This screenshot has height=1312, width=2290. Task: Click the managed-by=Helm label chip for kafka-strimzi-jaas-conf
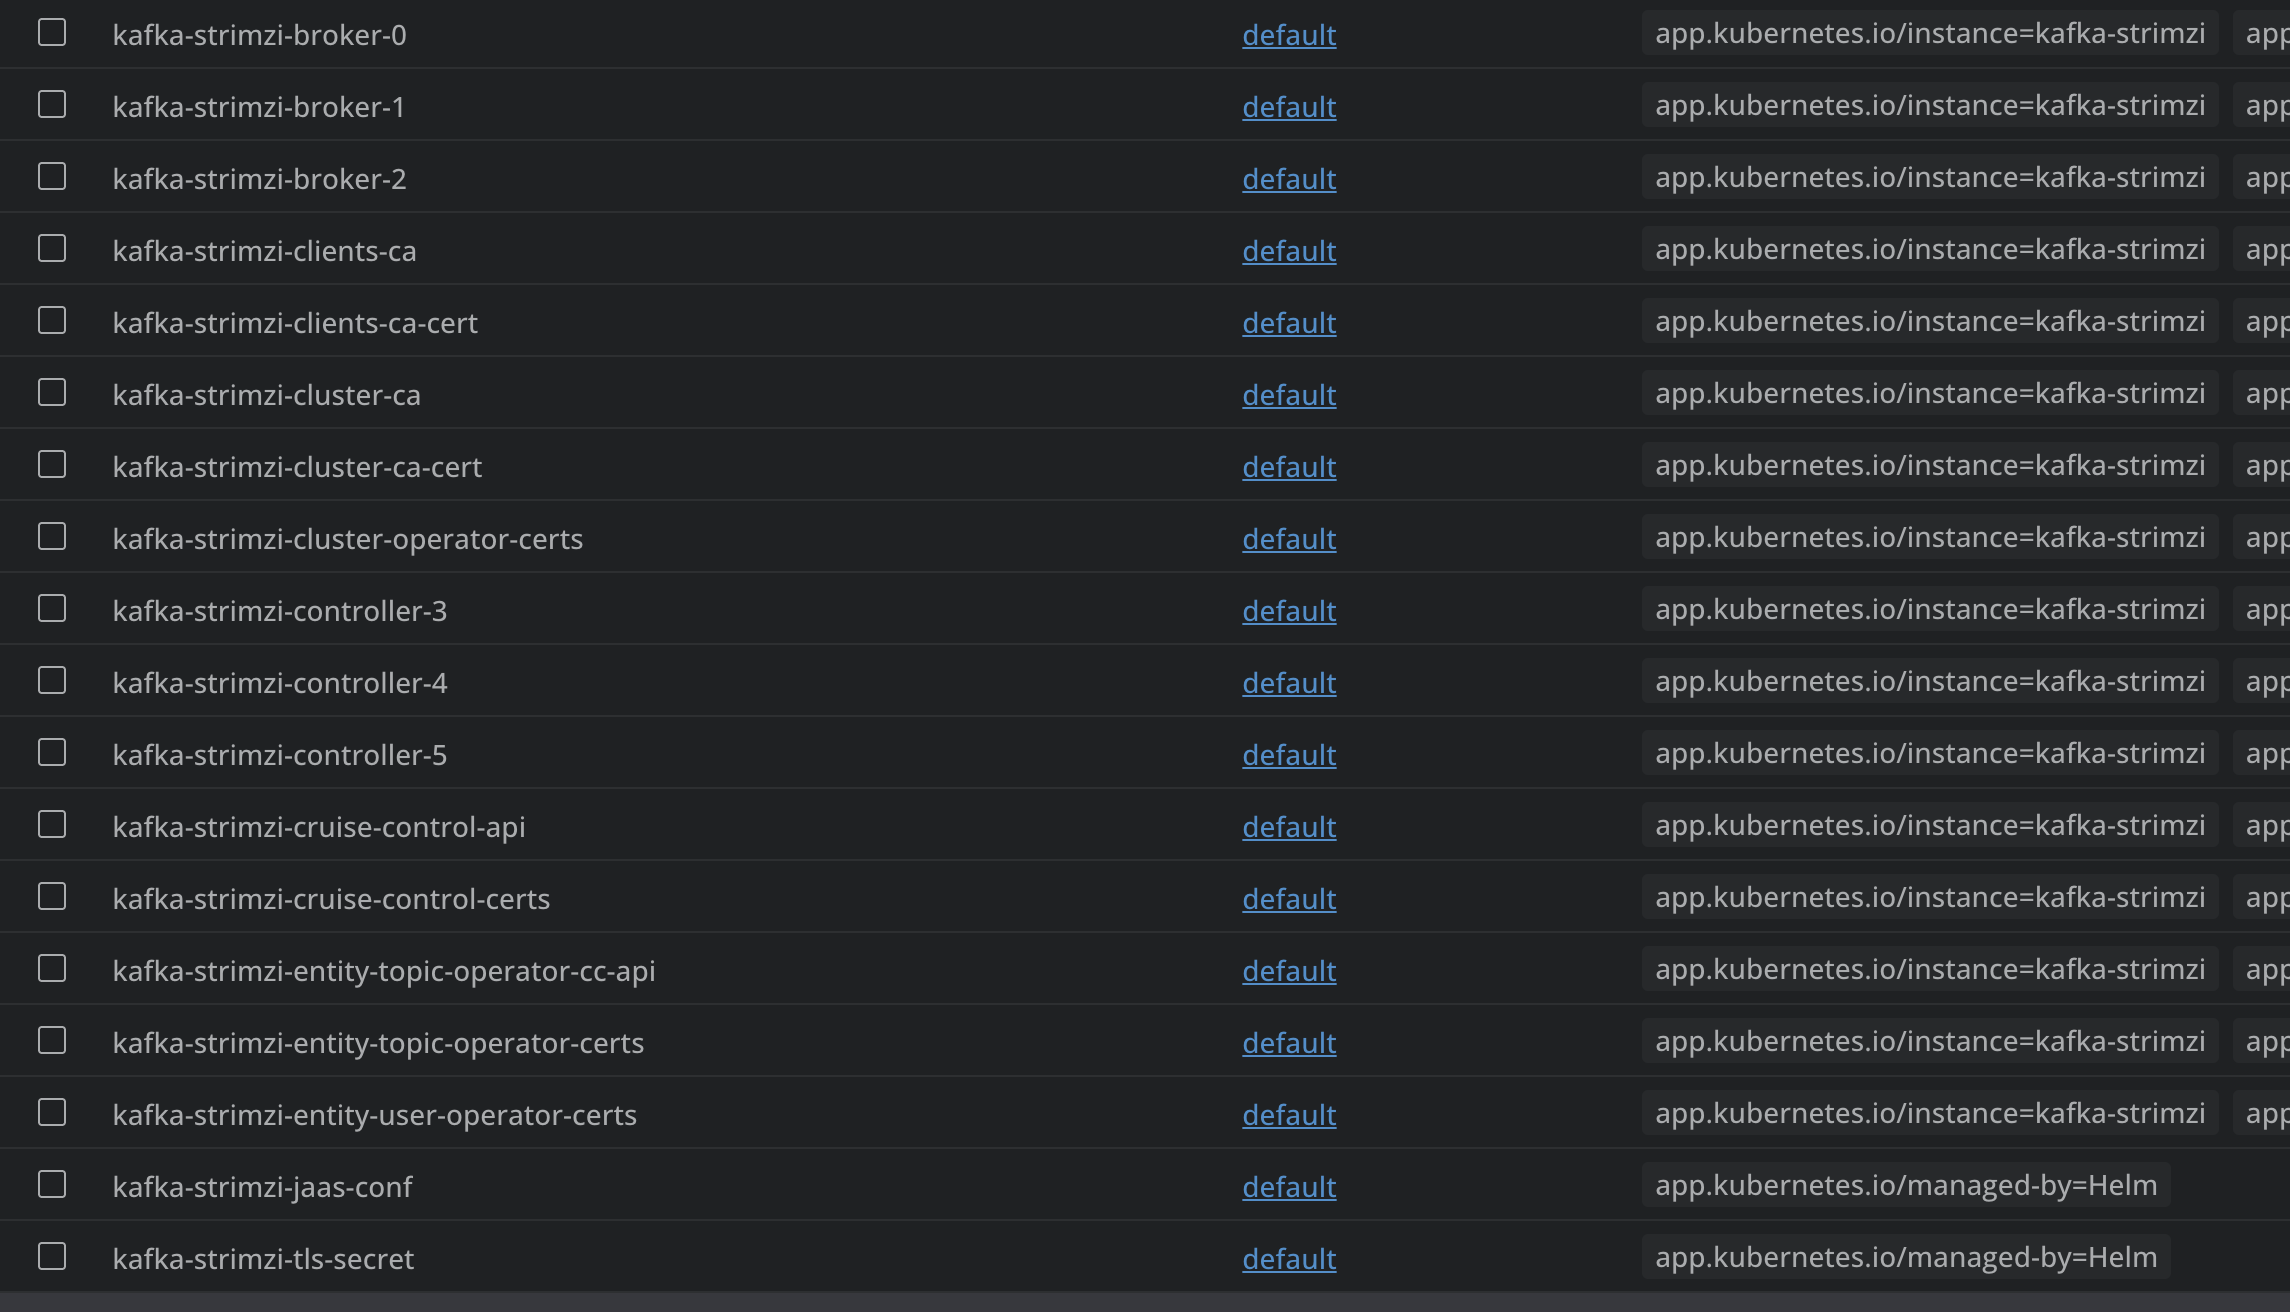coord(1906,1185)
